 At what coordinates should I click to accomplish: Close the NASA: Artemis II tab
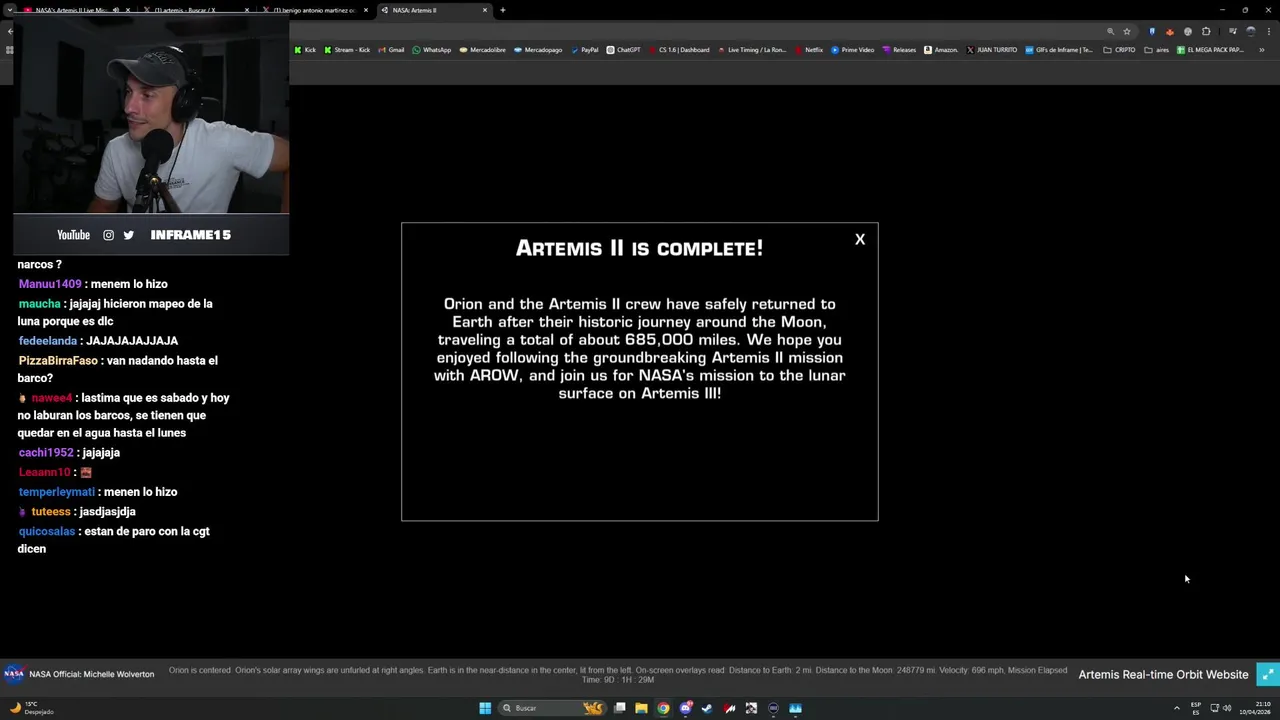485,10
